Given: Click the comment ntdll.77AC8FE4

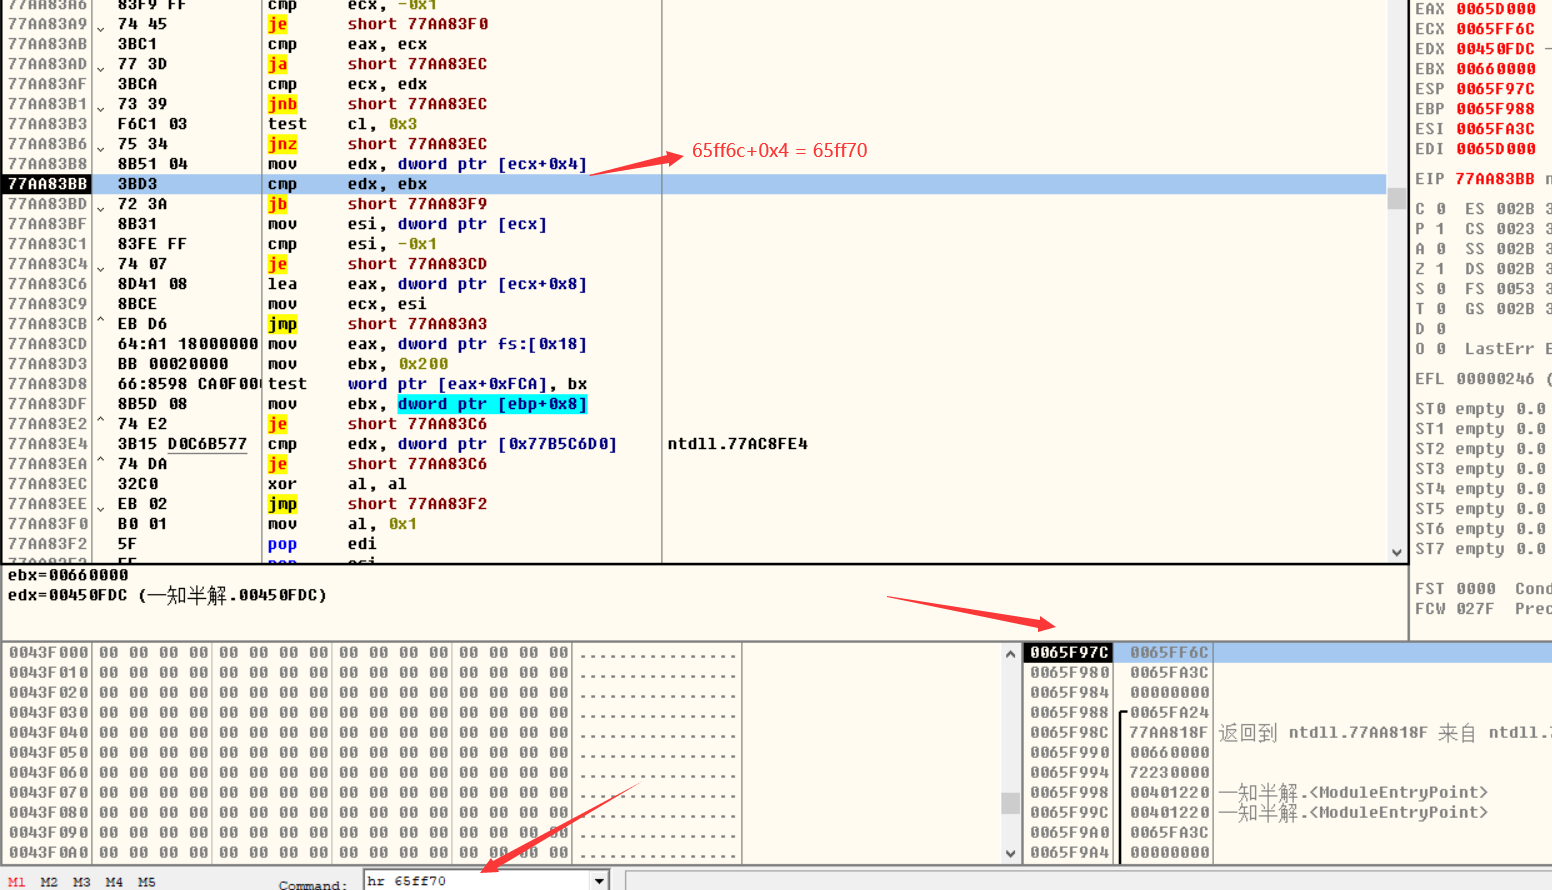Looking at the screenshot, I should (x=738, y=444).
